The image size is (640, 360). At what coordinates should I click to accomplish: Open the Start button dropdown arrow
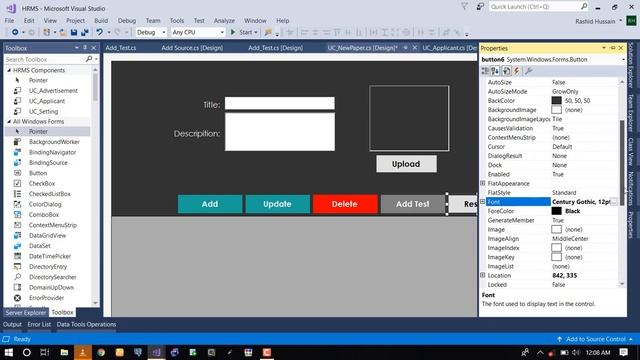[x=256, y=32]
